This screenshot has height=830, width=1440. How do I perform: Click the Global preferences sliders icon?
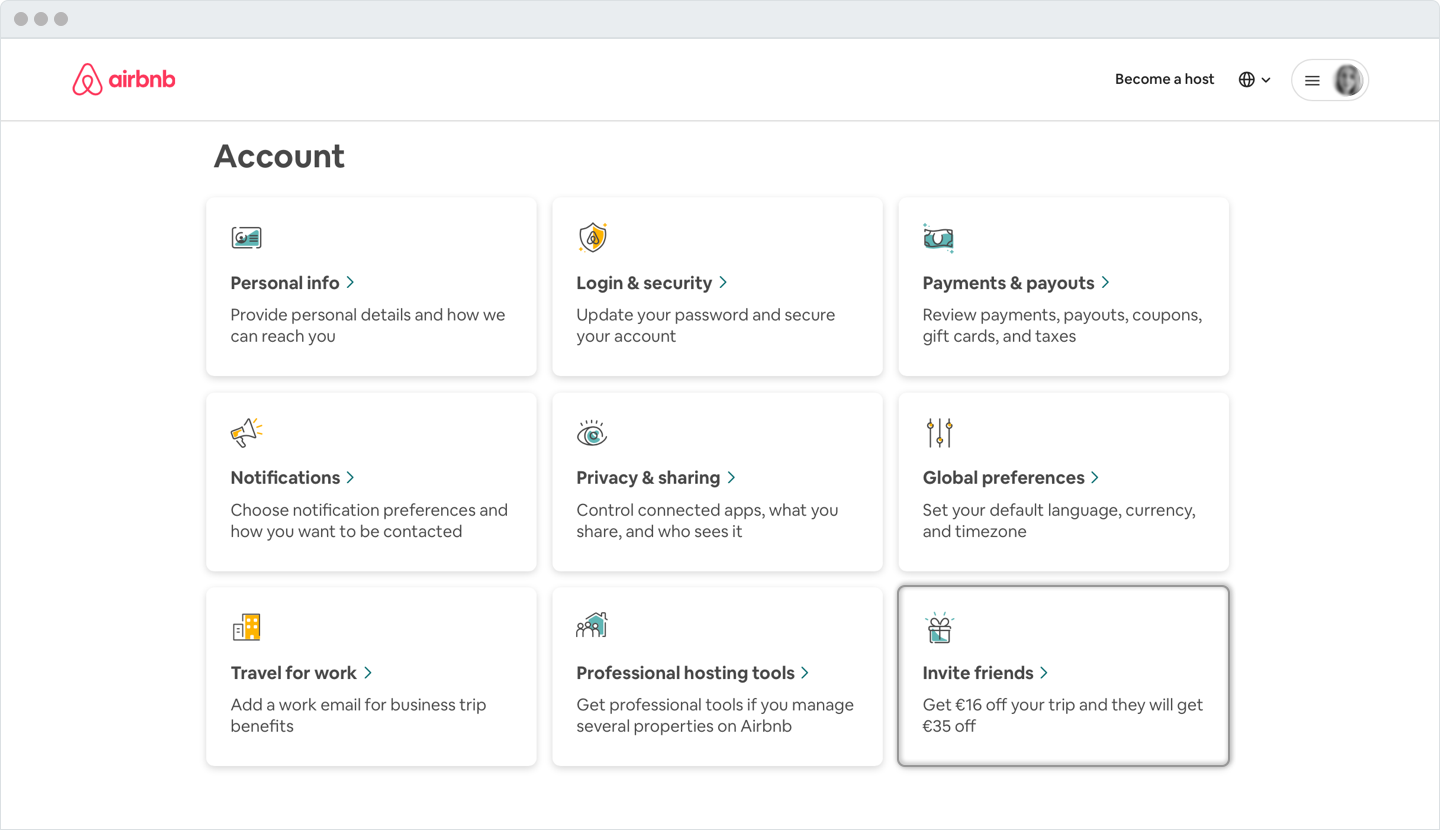939,432
